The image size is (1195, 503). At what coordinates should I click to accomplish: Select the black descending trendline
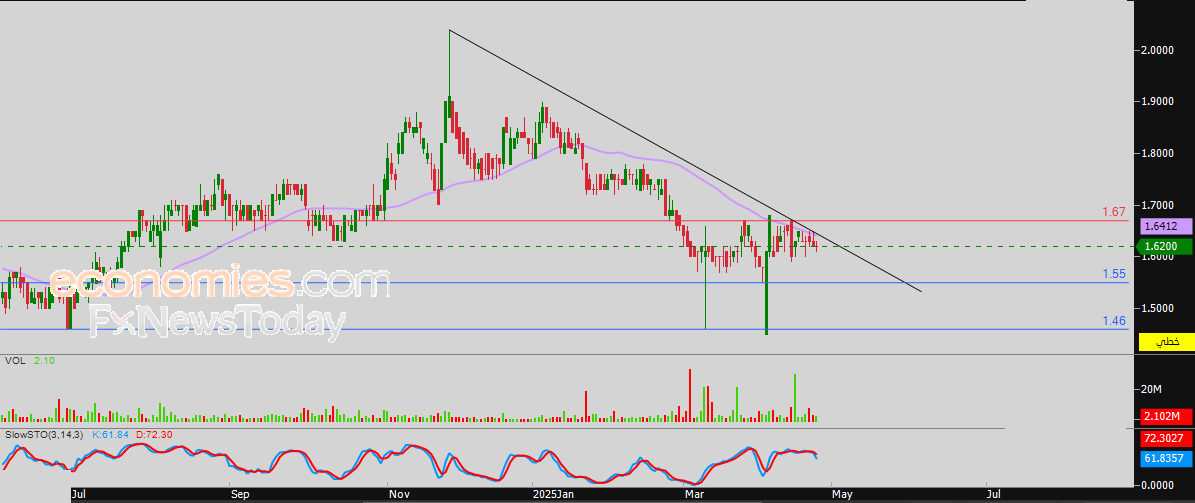pos(686,161)
